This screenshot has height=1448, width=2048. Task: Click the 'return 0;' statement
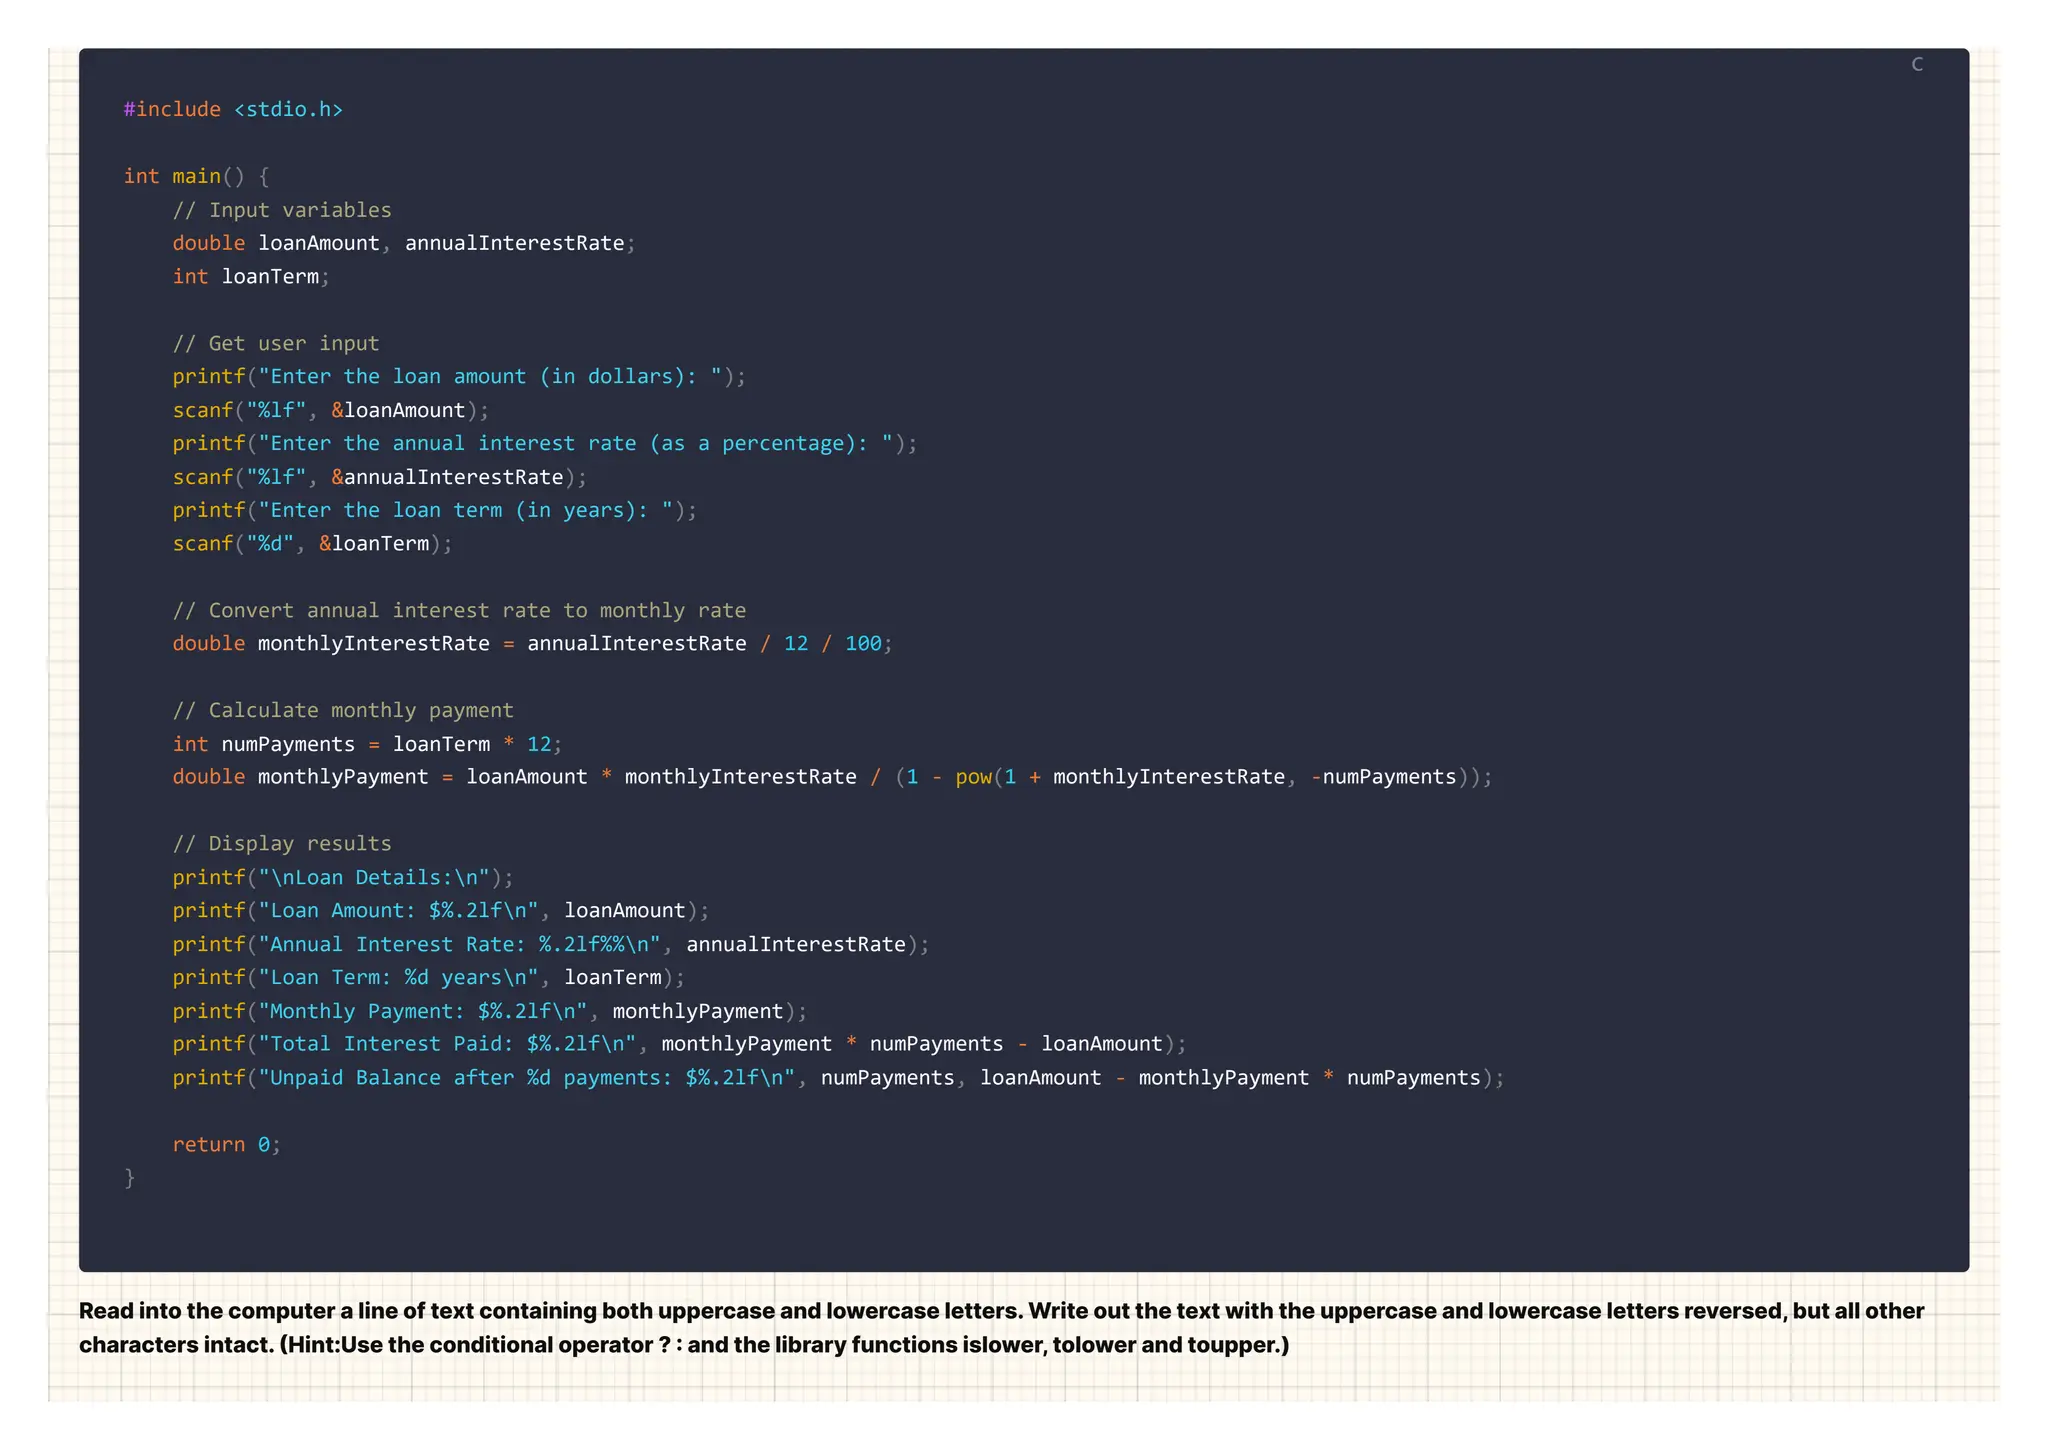click(x=227, y=1144)
